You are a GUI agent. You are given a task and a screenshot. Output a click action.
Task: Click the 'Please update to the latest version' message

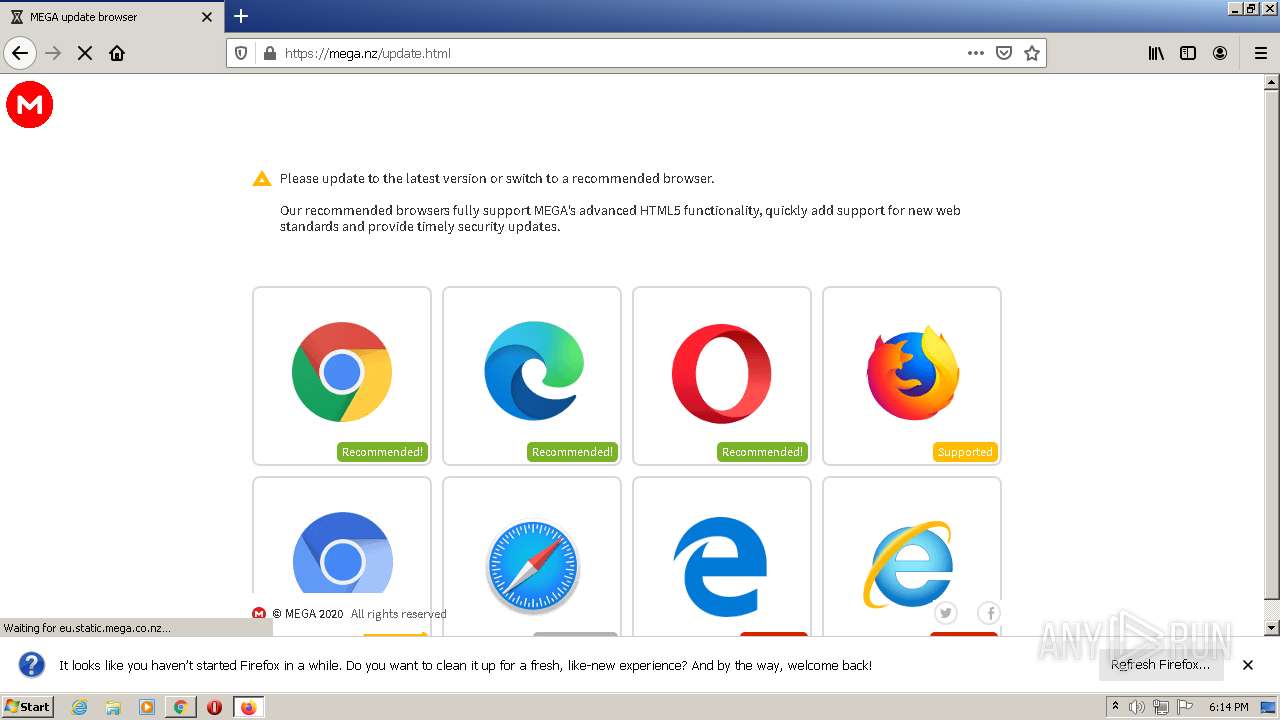point(497,179)
